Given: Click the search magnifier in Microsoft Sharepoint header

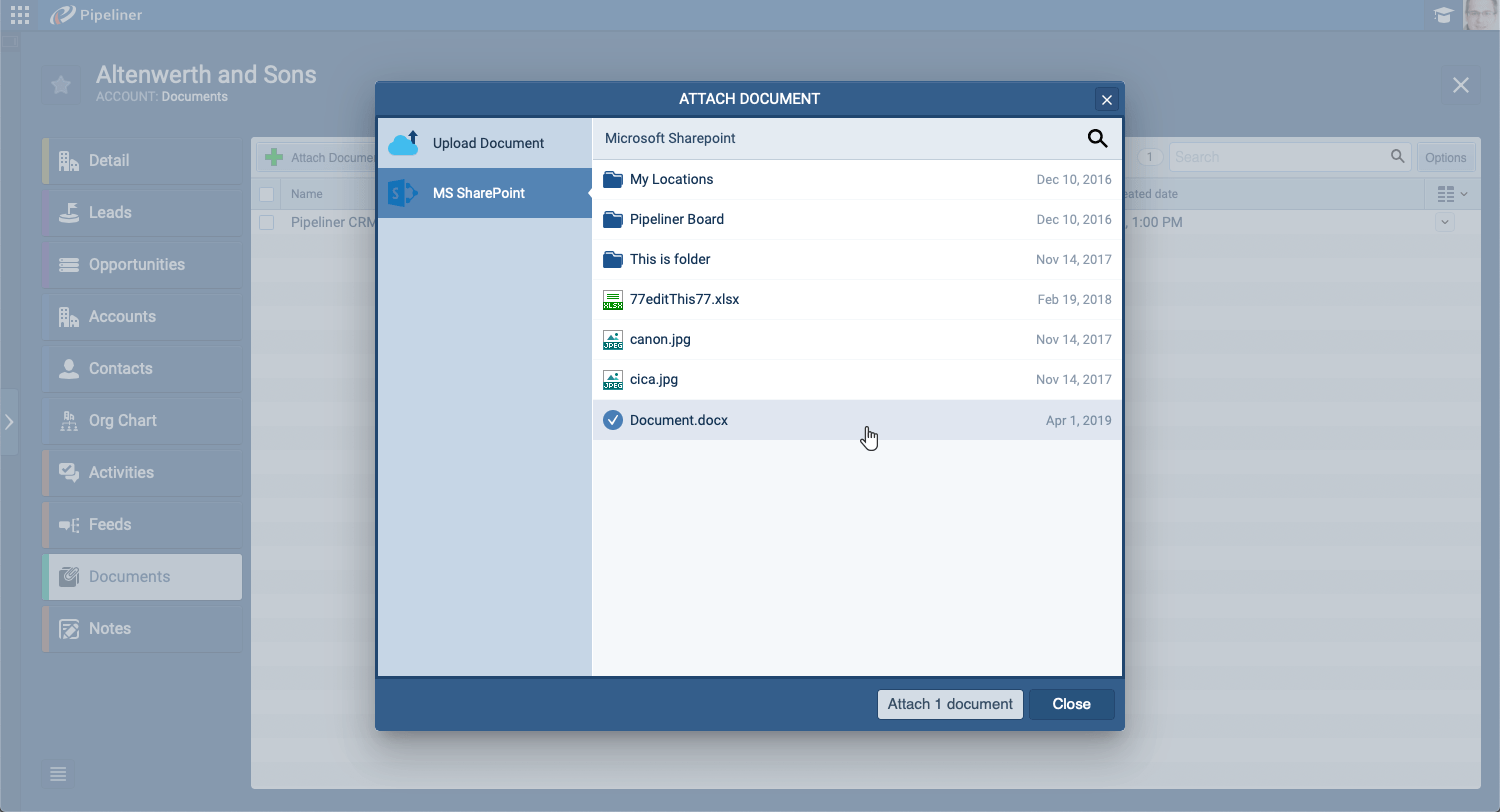Looking at the screenshot, I should (1097, 139).
